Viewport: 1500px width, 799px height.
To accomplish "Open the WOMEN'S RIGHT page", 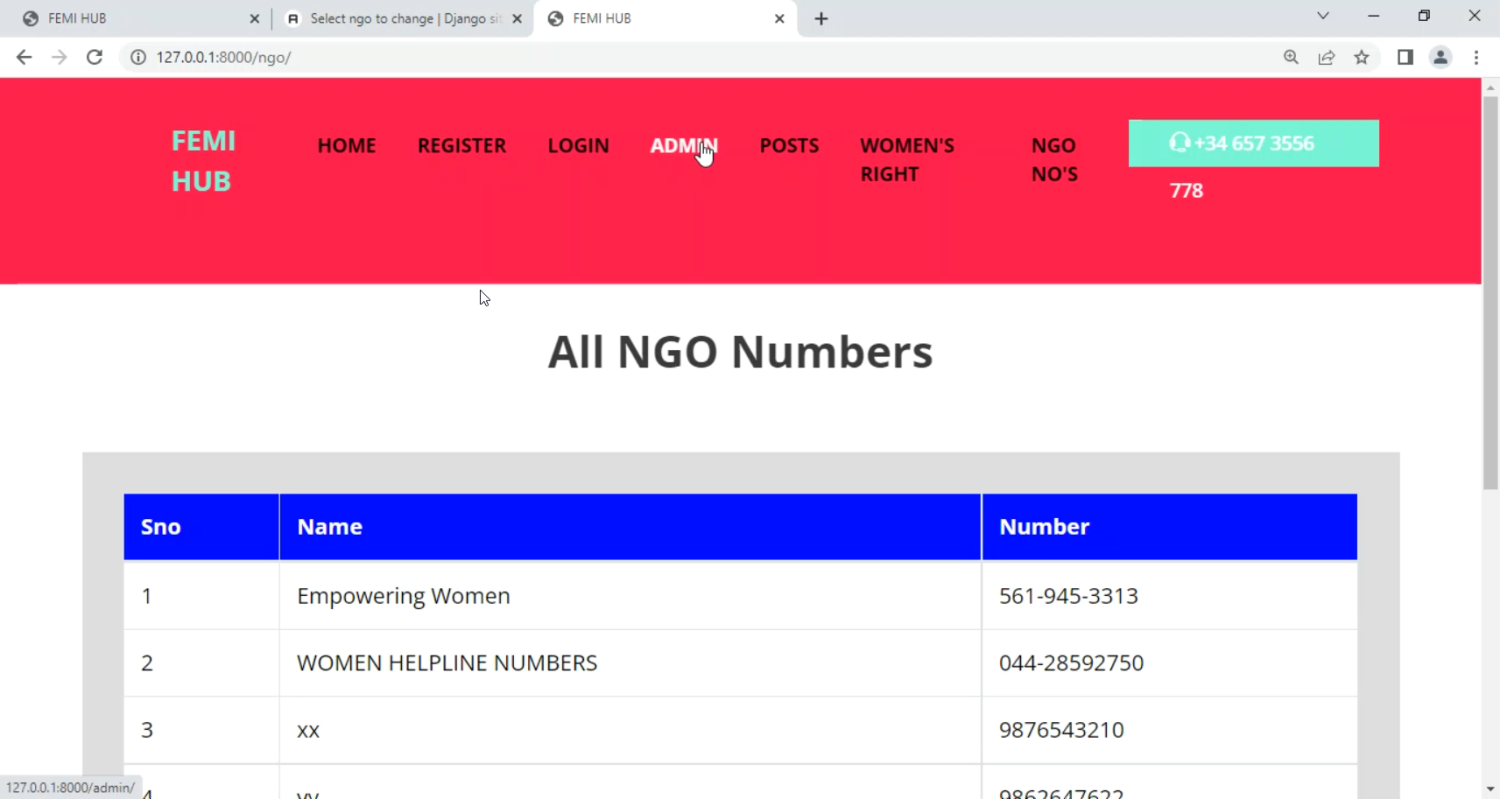I will [x=907, y=159].
